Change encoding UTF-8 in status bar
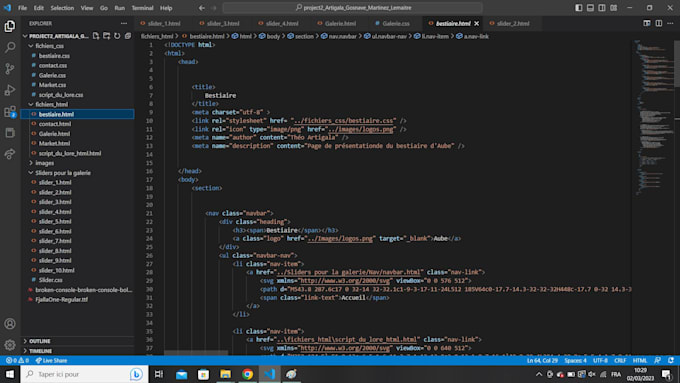 pyautogui.click(x=600, y=360)
